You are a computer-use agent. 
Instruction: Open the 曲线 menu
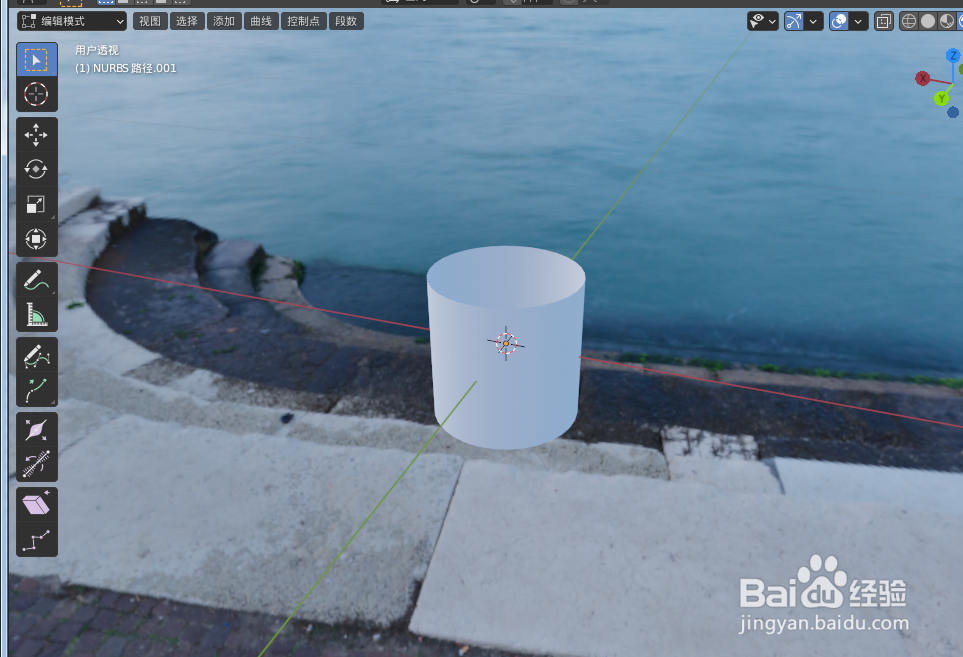[261, 20]
